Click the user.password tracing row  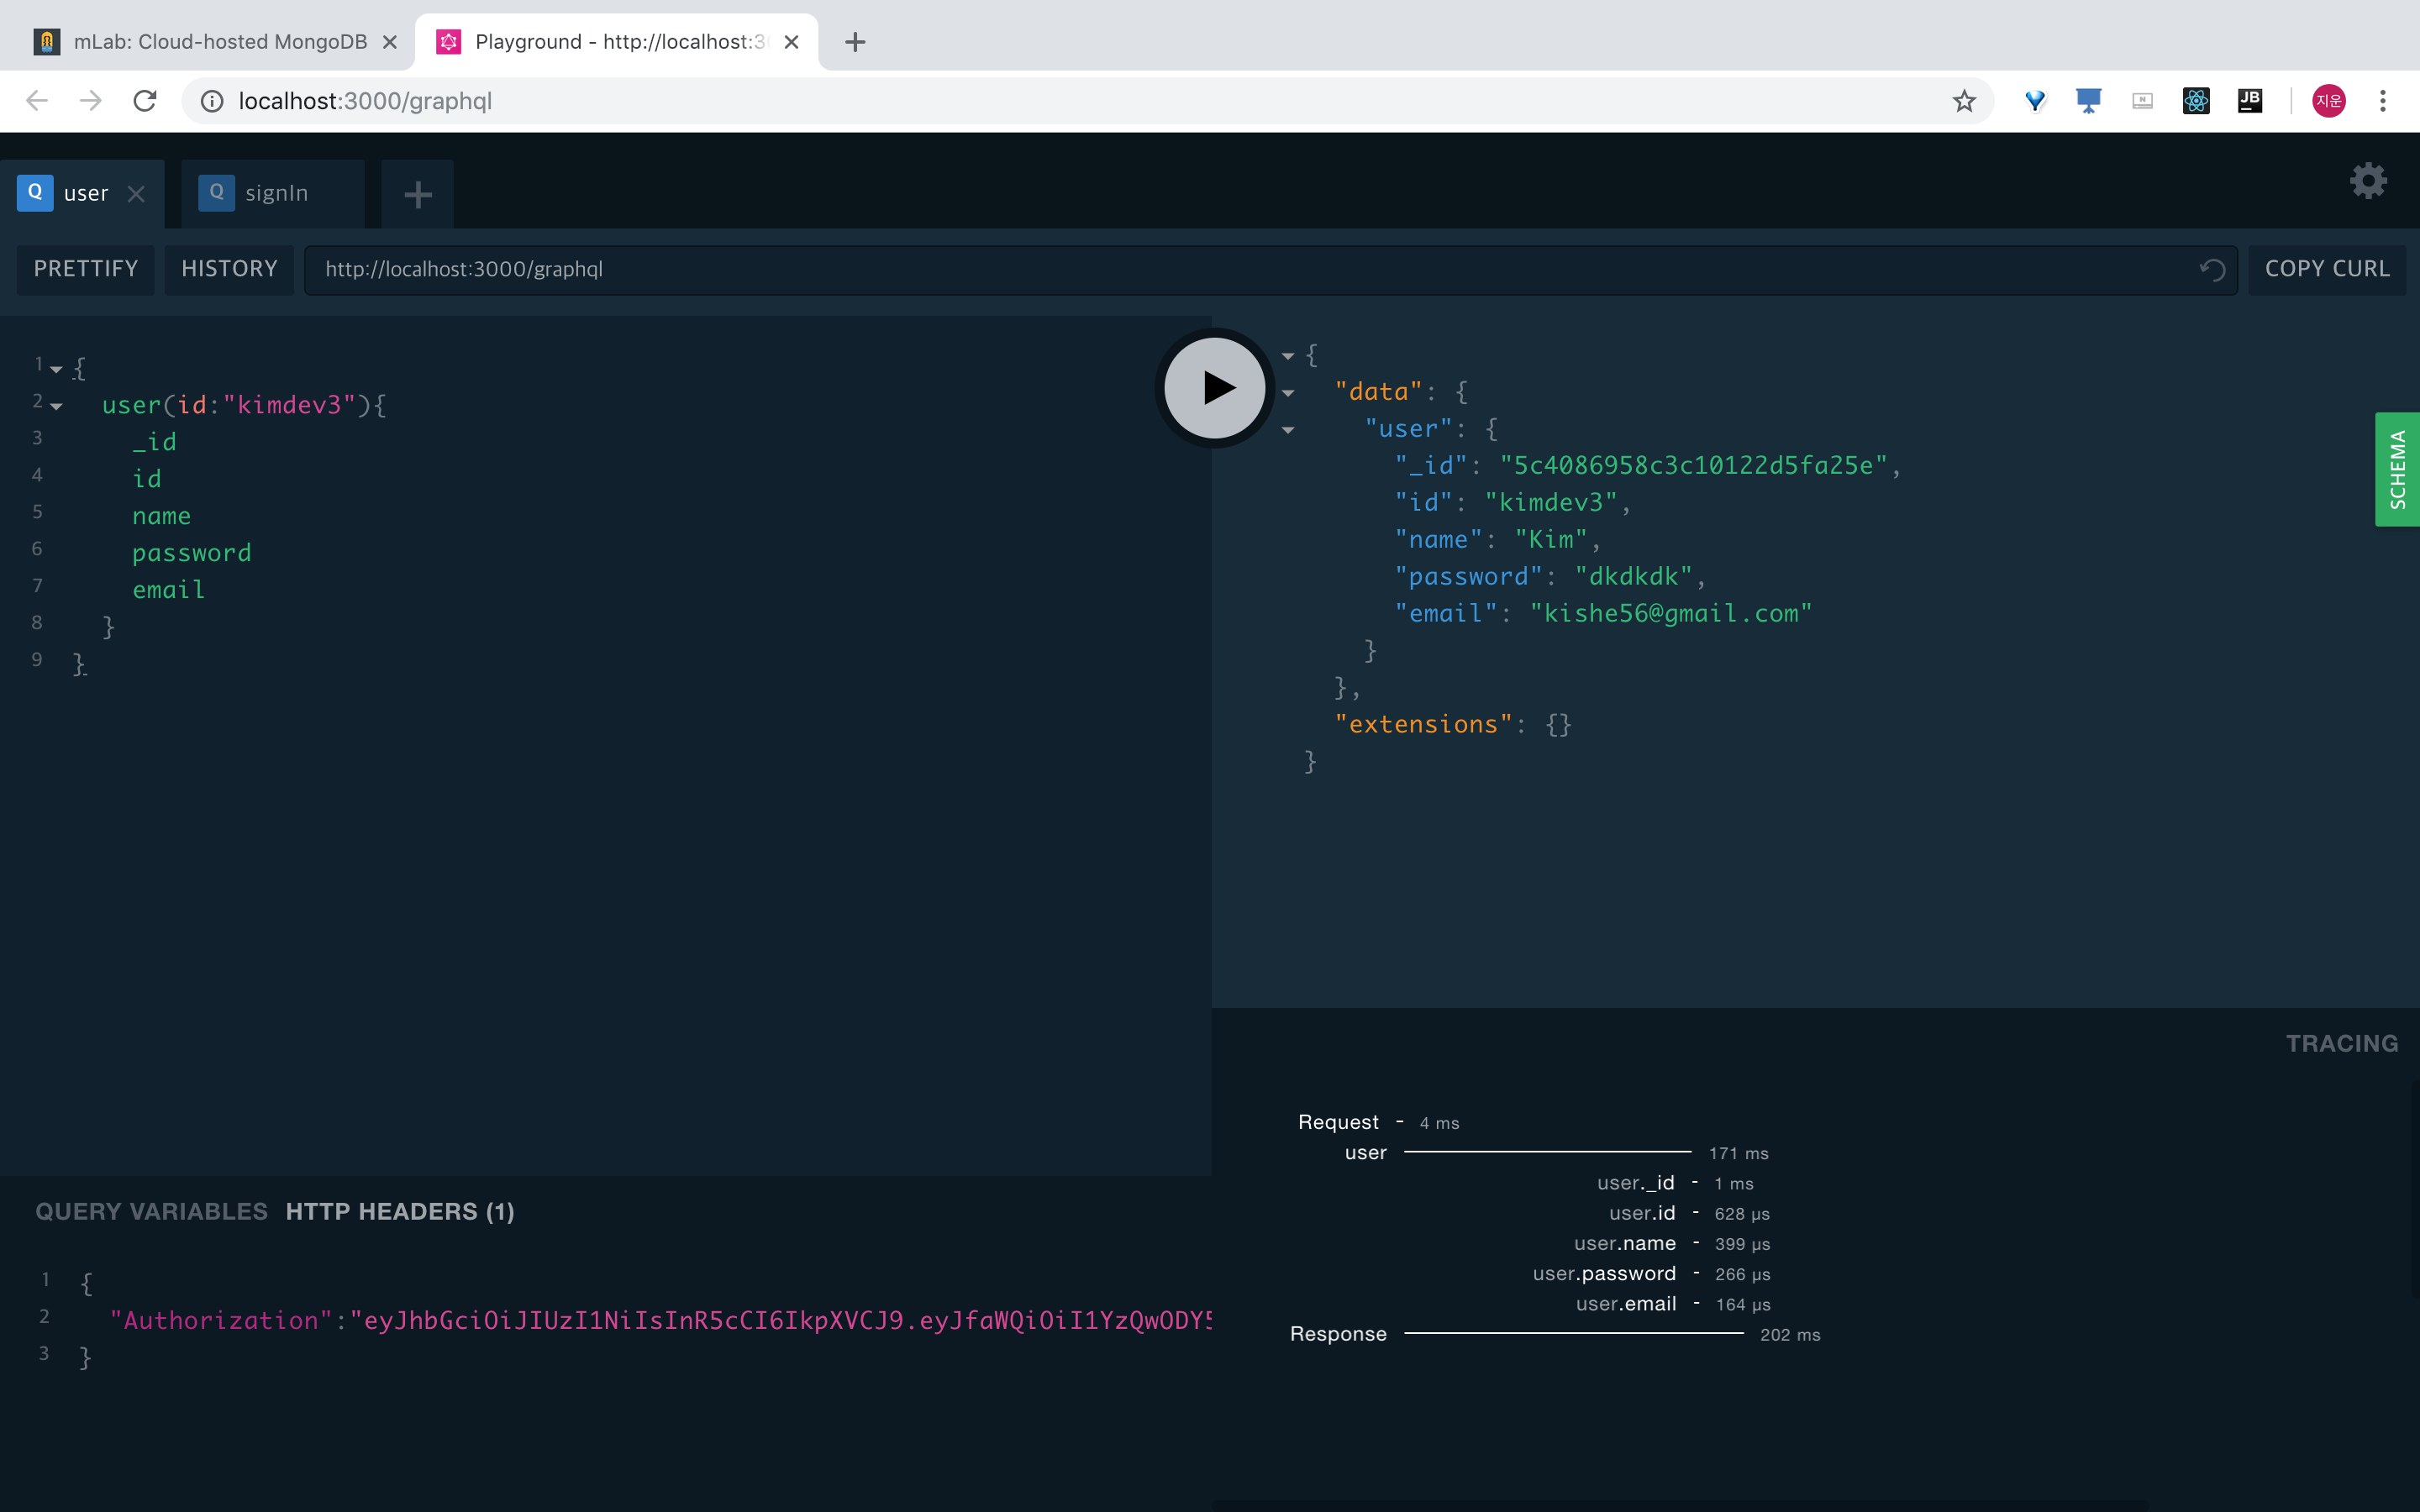[x=1651, y=1274]
